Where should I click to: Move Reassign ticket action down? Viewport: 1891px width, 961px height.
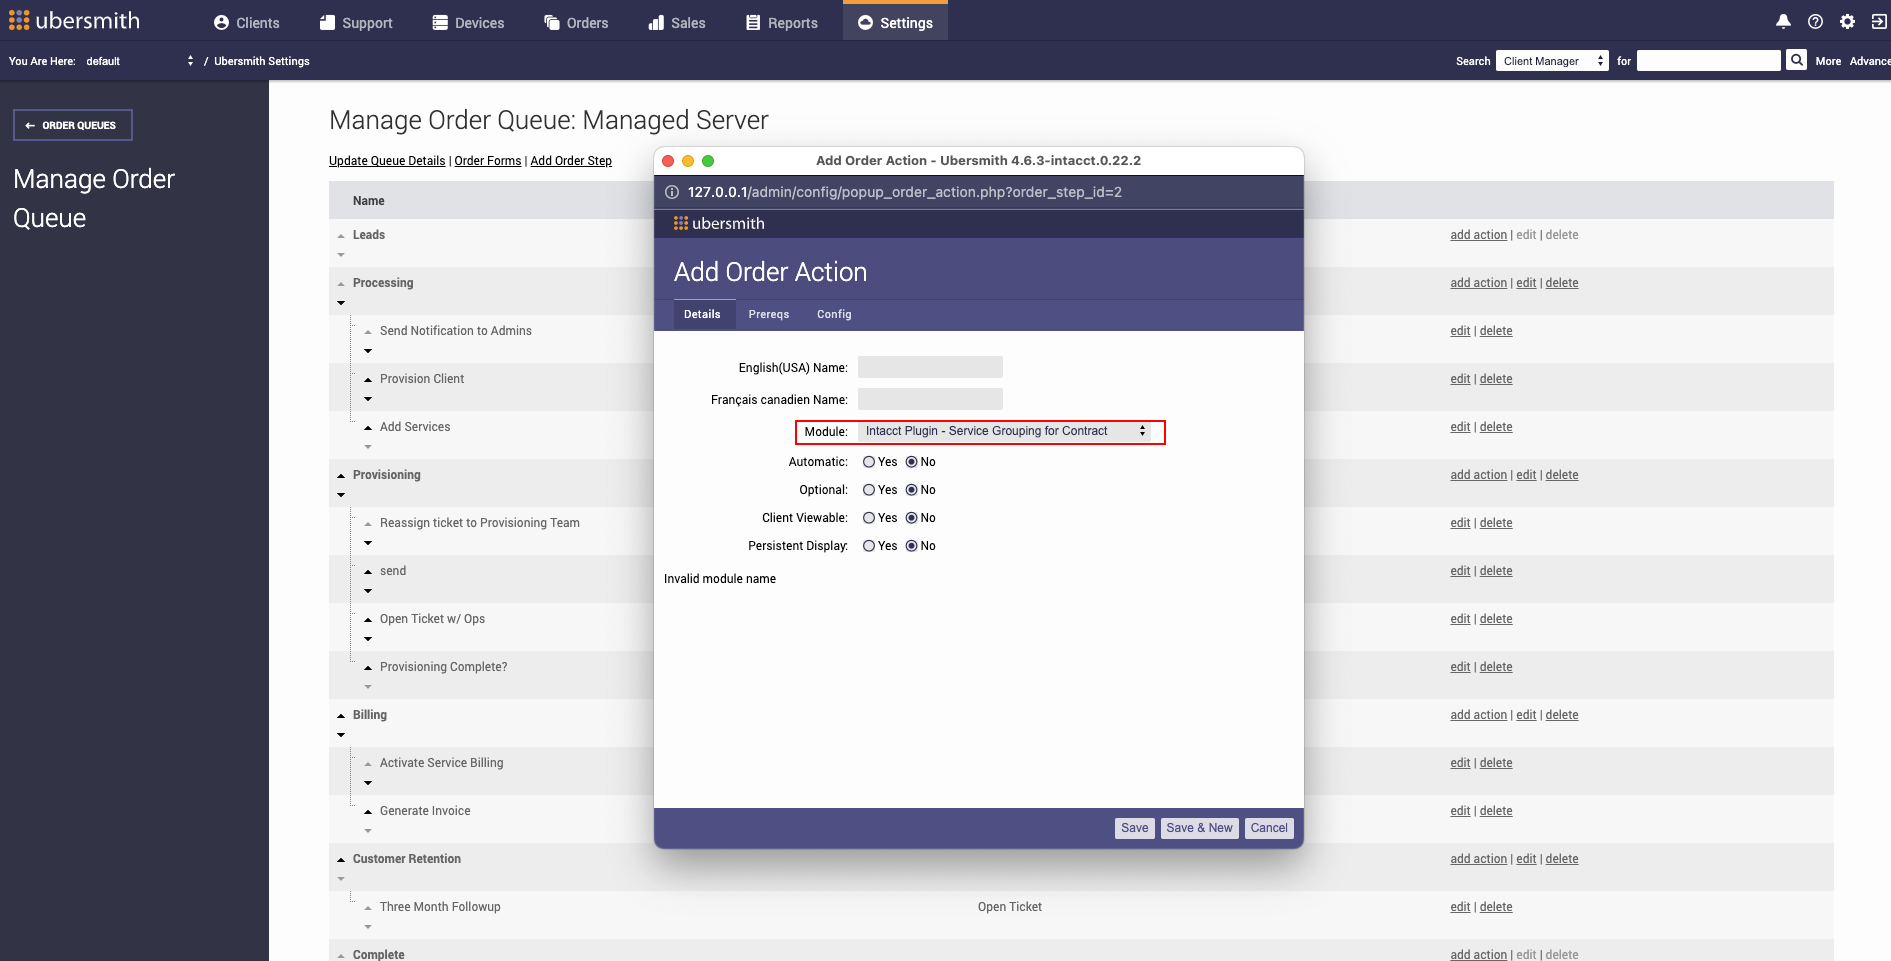368,543
